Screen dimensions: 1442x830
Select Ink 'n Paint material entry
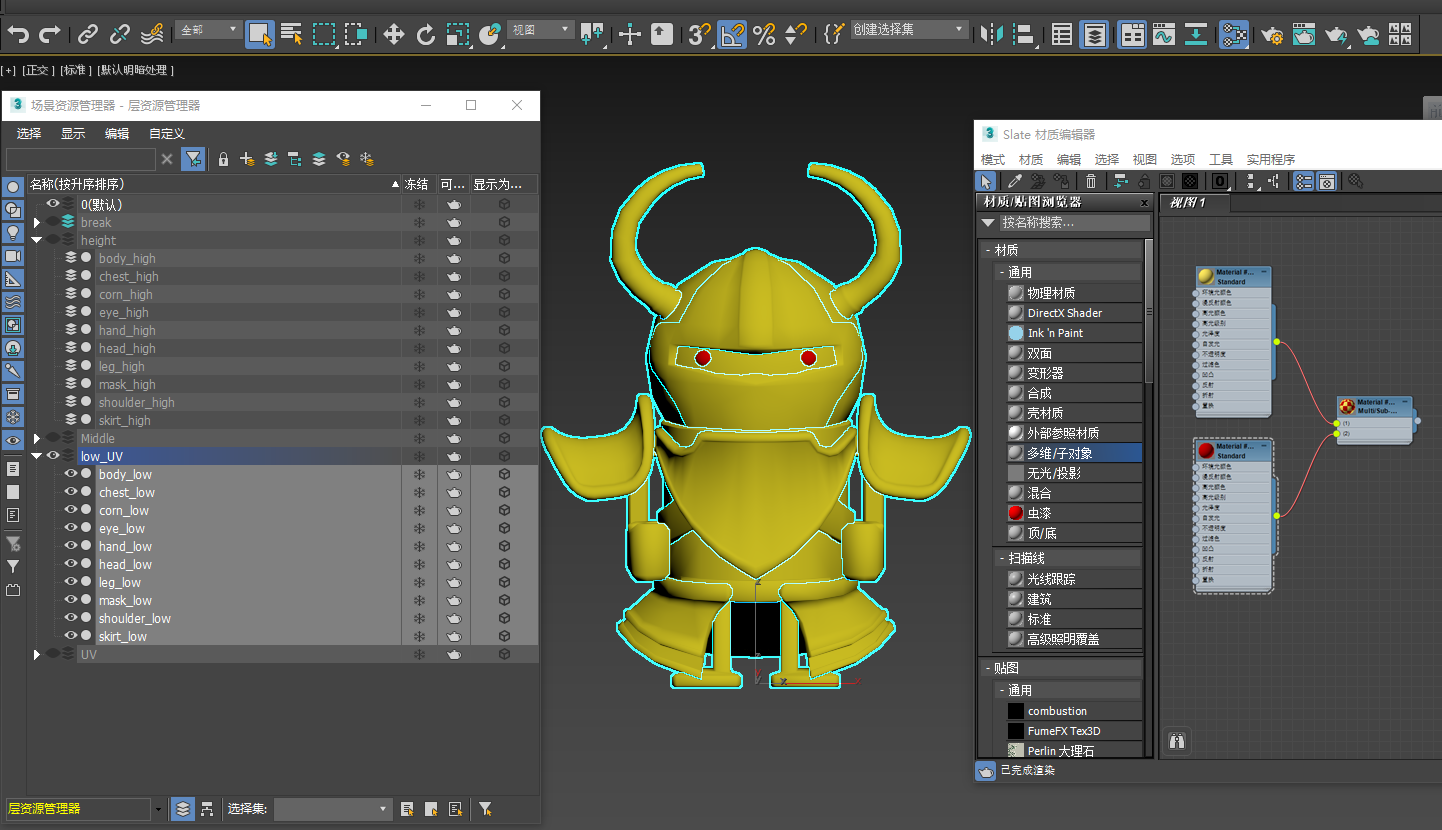pos(1055,333)
